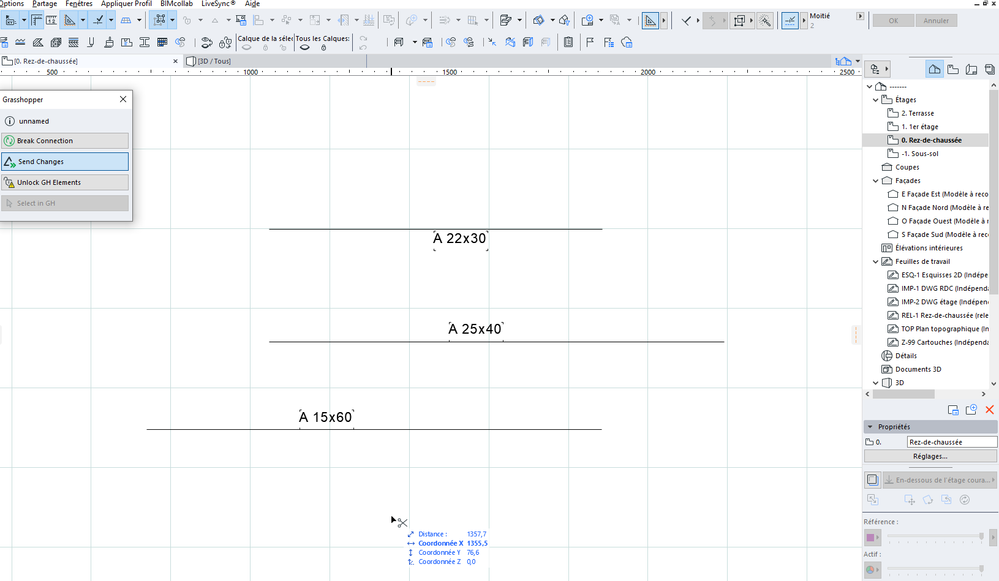Collapse the Étages tree node
This screenshot has width=999, height=581.
pos(875,100)
